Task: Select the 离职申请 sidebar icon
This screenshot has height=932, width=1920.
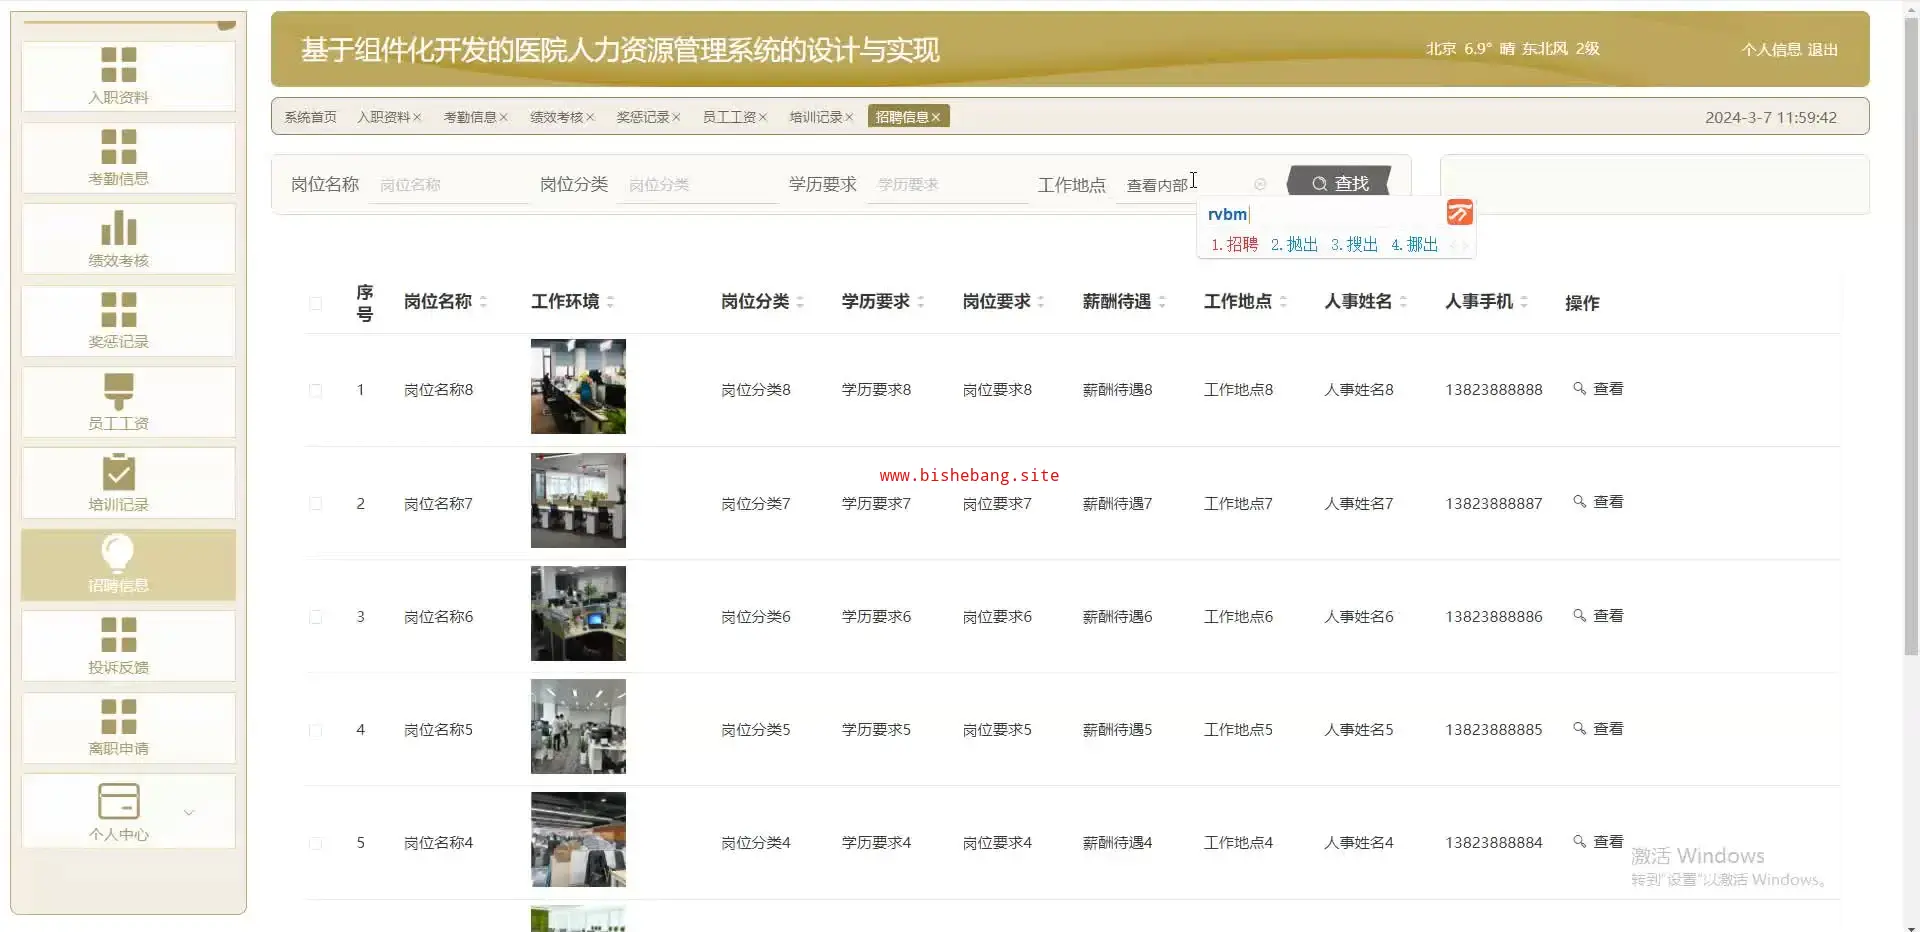Action: coord(118,717)
